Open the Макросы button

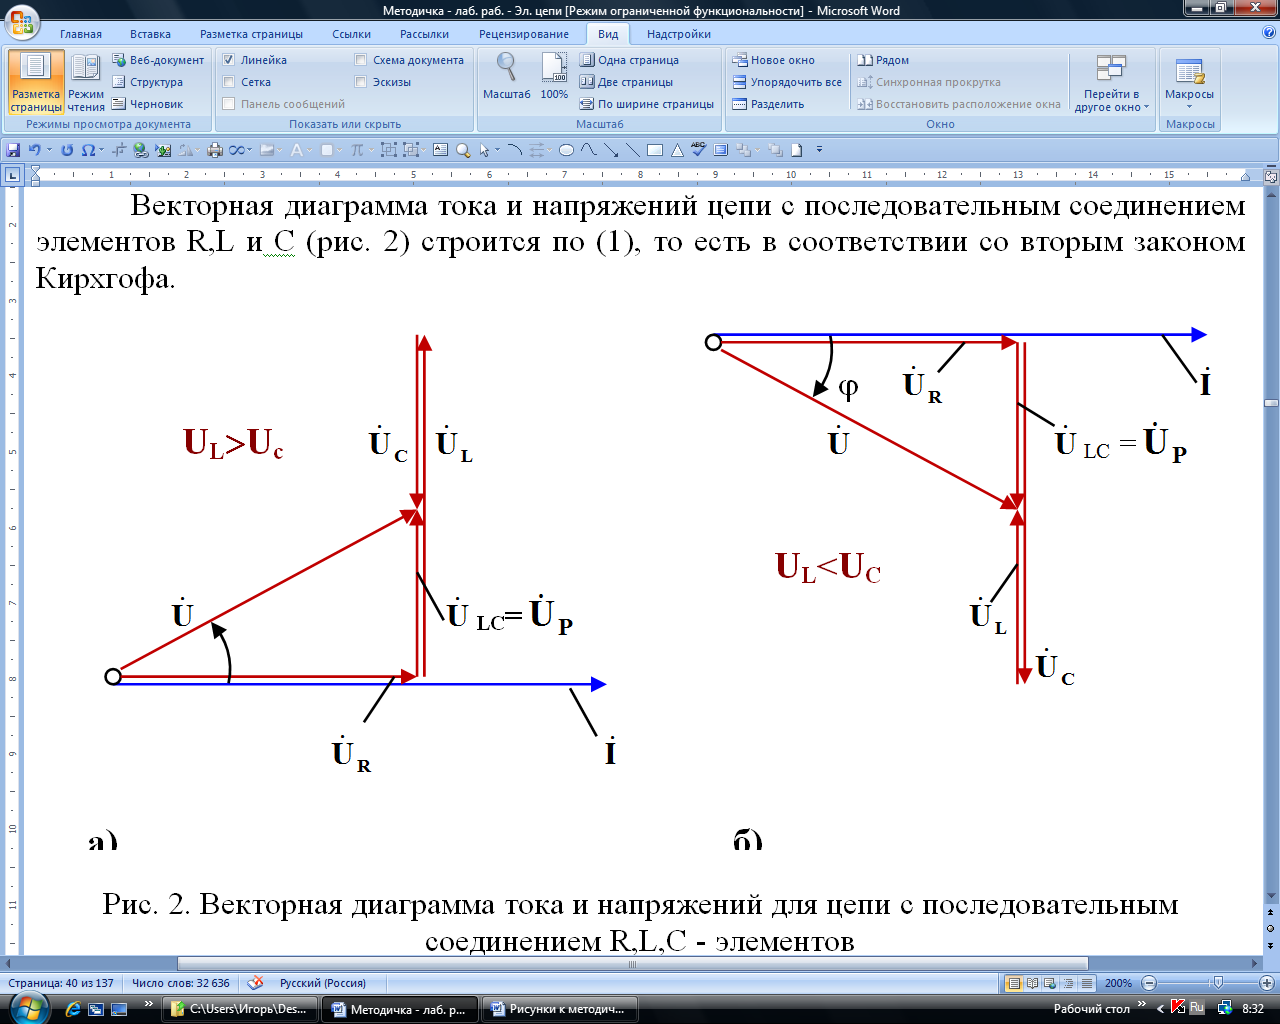1189,80
